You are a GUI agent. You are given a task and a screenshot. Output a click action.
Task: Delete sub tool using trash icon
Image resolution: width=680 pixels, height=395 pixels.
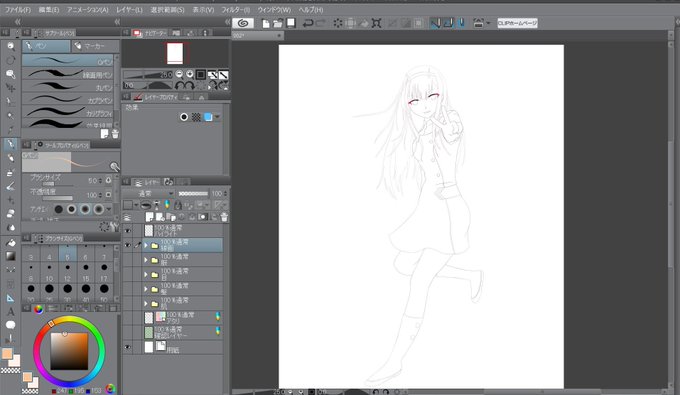pos(115,134)
